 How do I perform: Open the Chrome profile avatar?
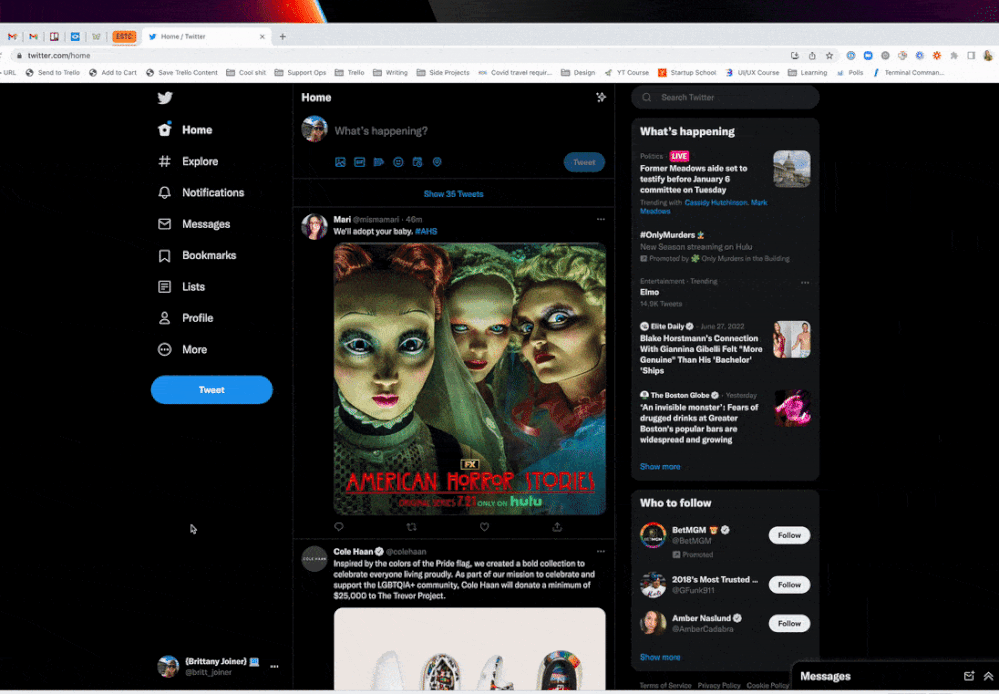[988, 55]
